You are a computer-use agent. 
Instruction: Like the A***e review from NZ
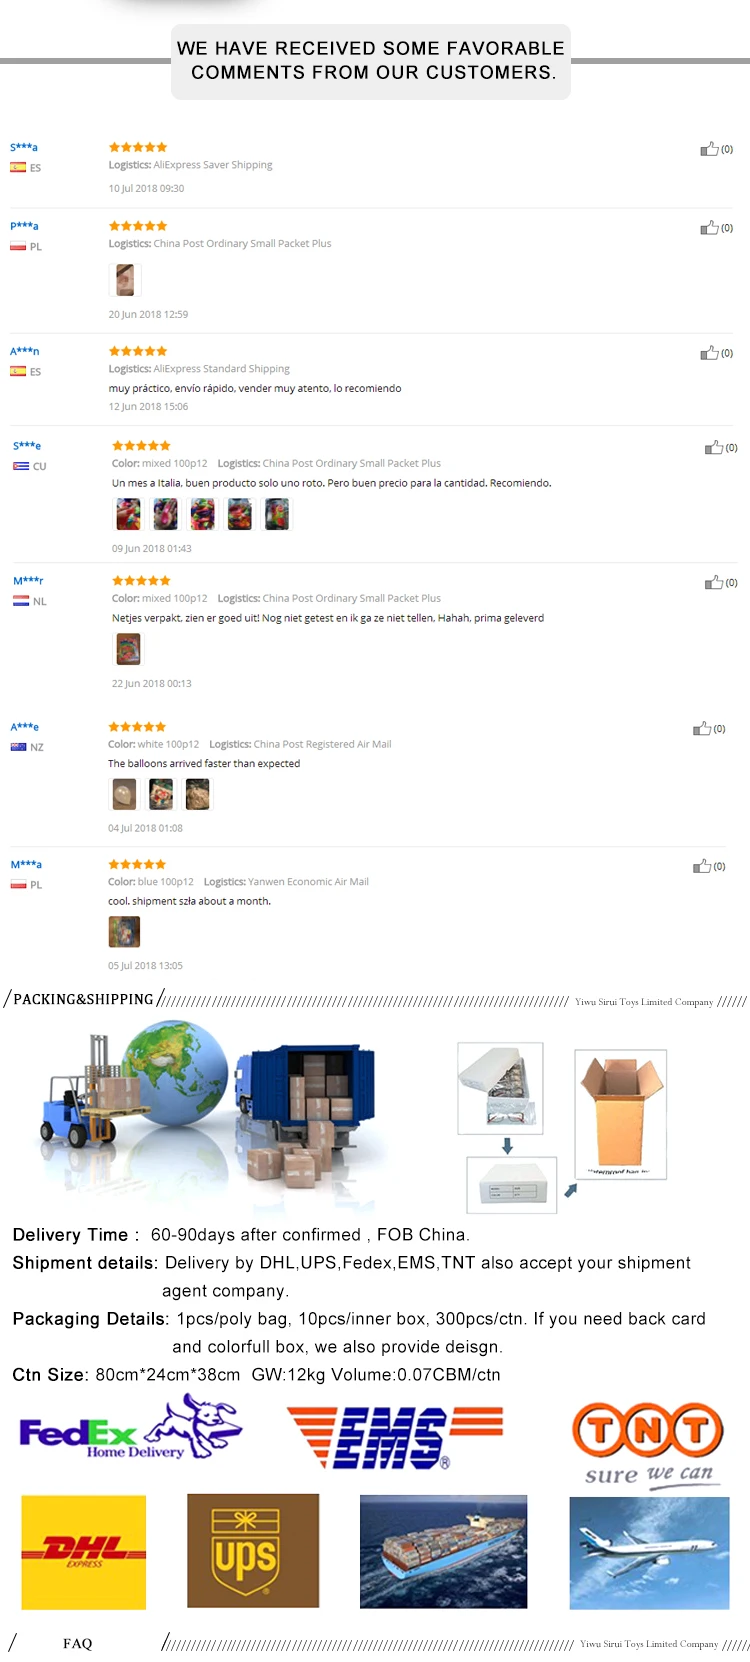coord(702,728)
